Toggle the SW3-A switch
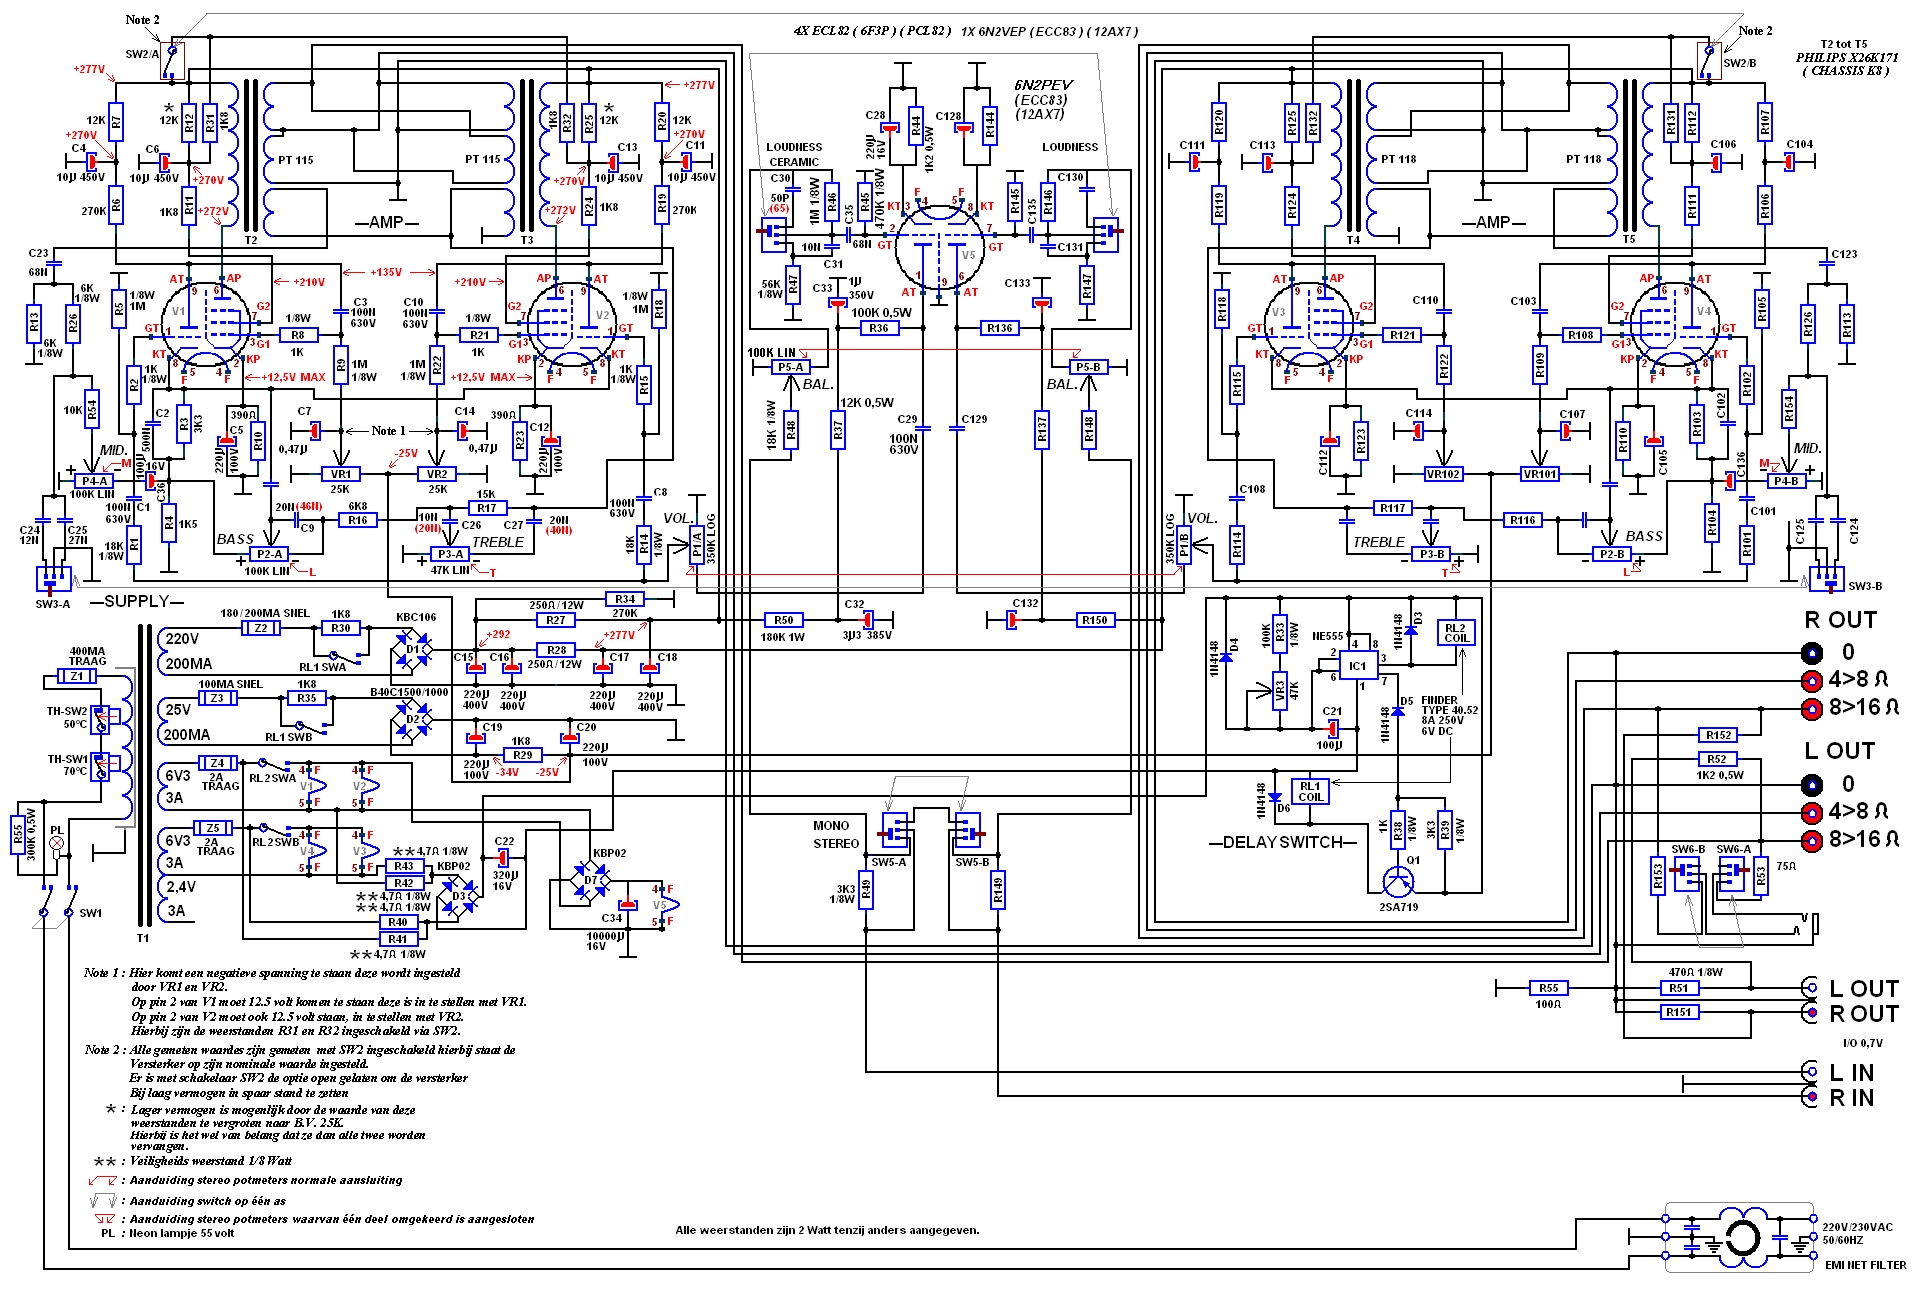Image resolution: width=1914 pixels, height=1293 pixels. [x=53, y=579]
